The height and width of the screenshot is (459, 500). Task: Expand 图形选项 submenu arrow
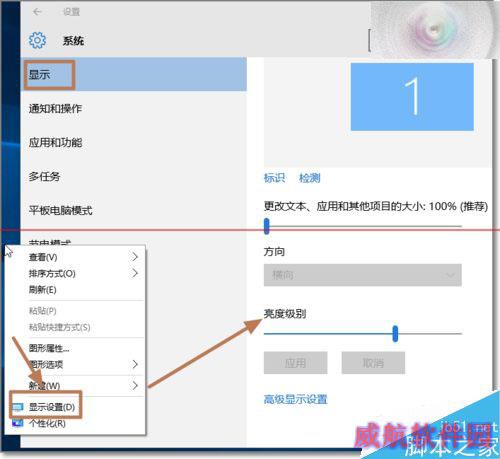pyautogui.click(x=135, y=364)
